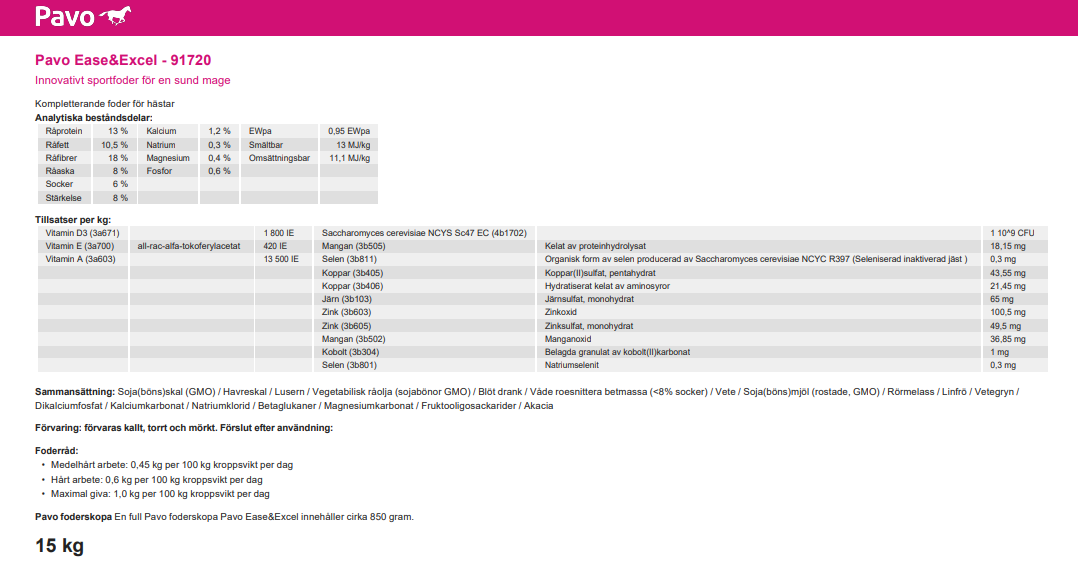The image size is (1078, 569).
Task: Select the Vitamin D3 (3a671) cell
Action: click(x=82, y=233)
